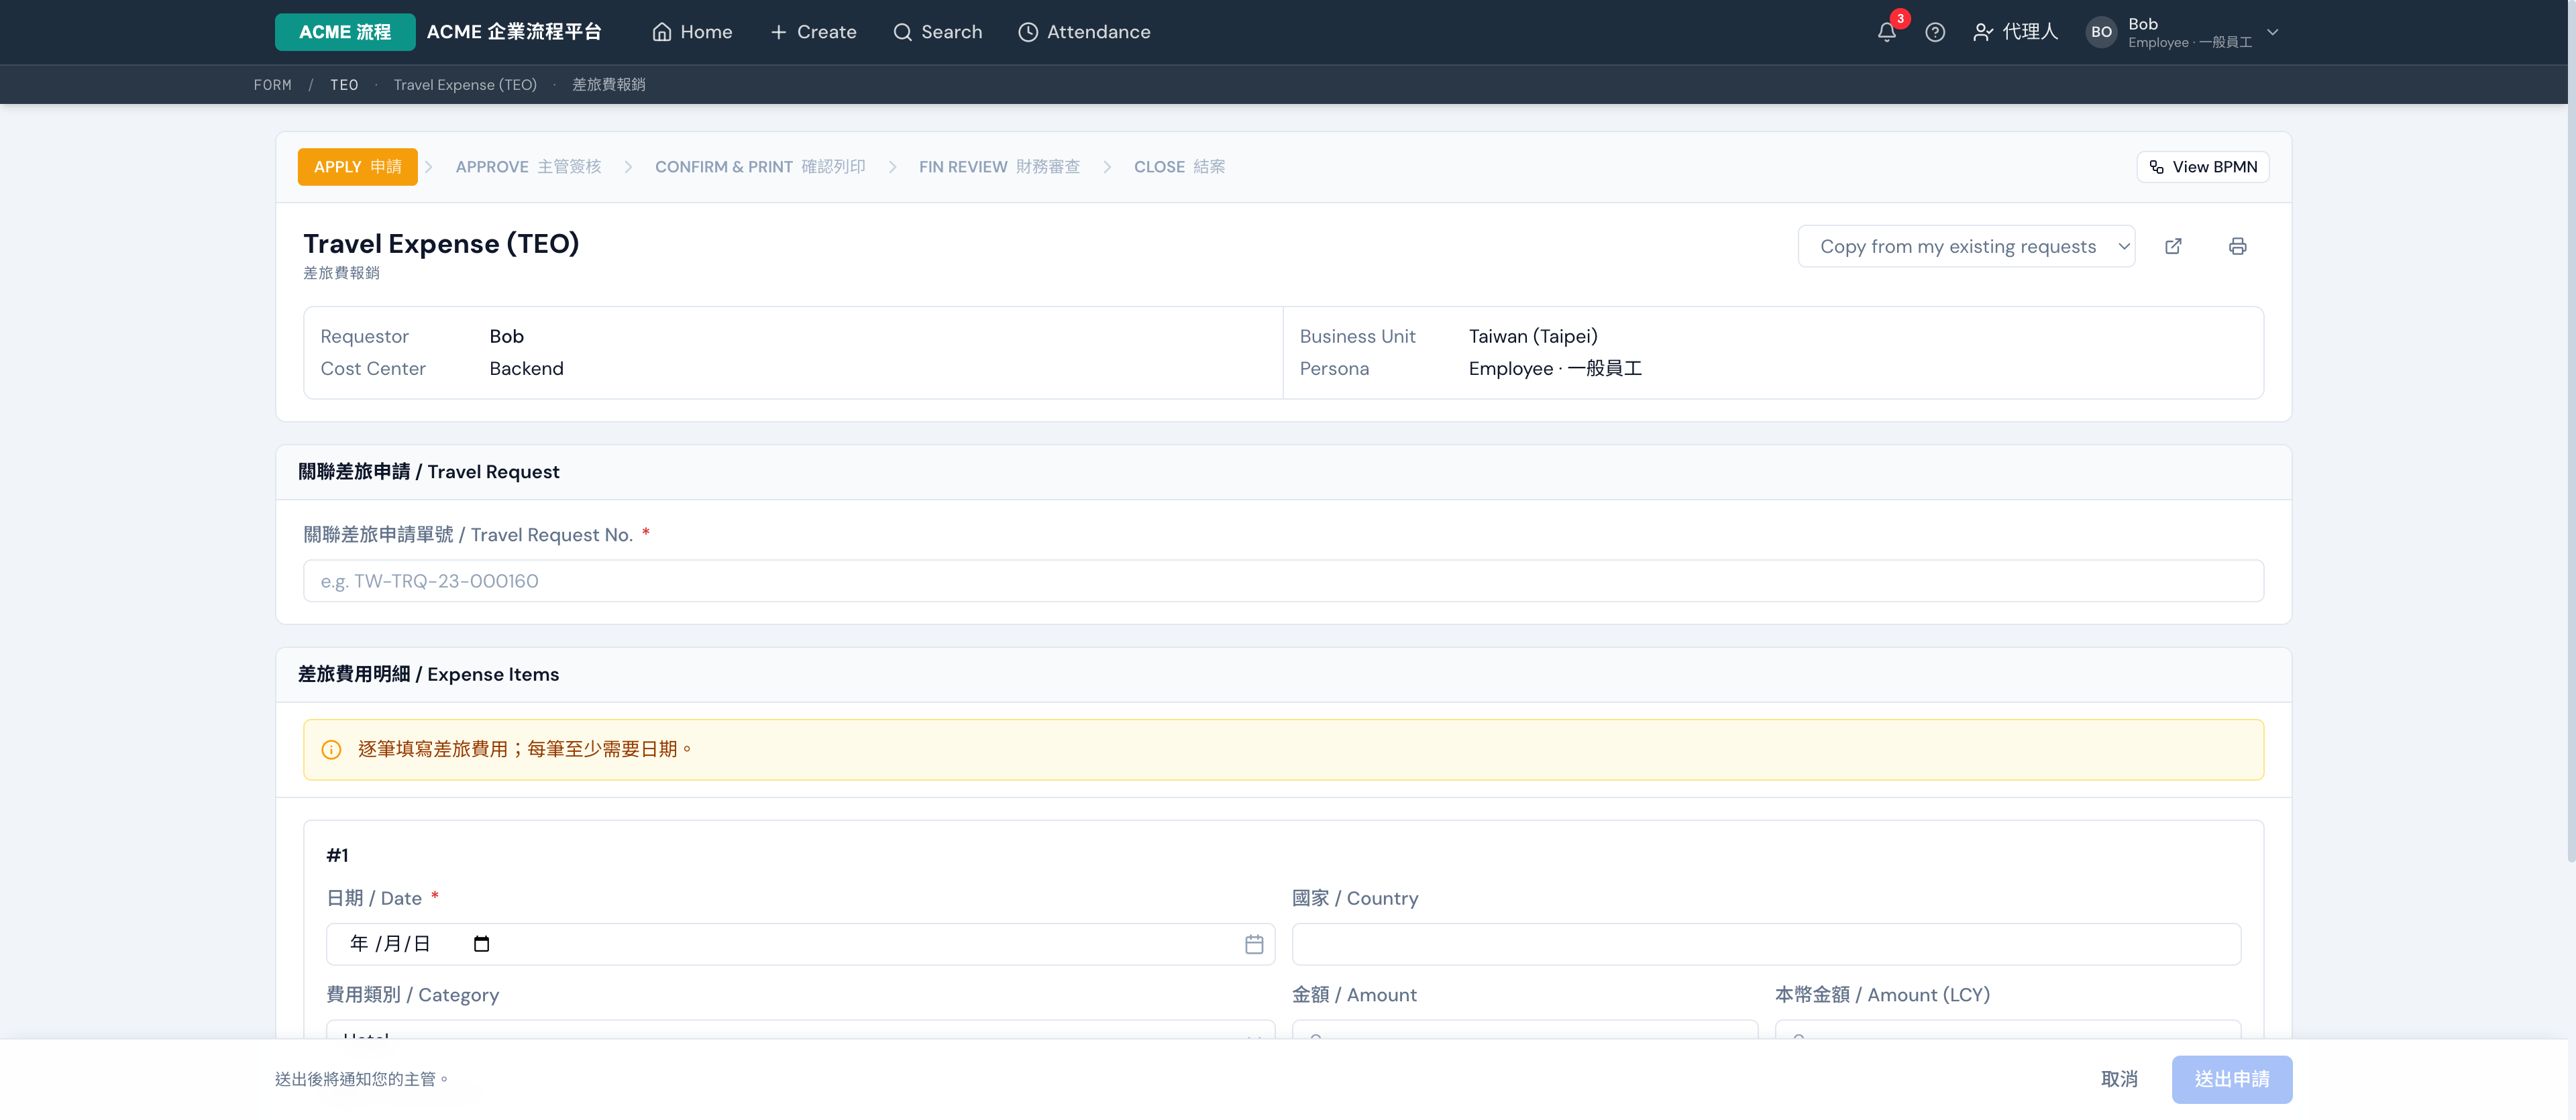Open the Attendance page
The height and width of the screenshot is (1120, 2576).
point(1084,32)
